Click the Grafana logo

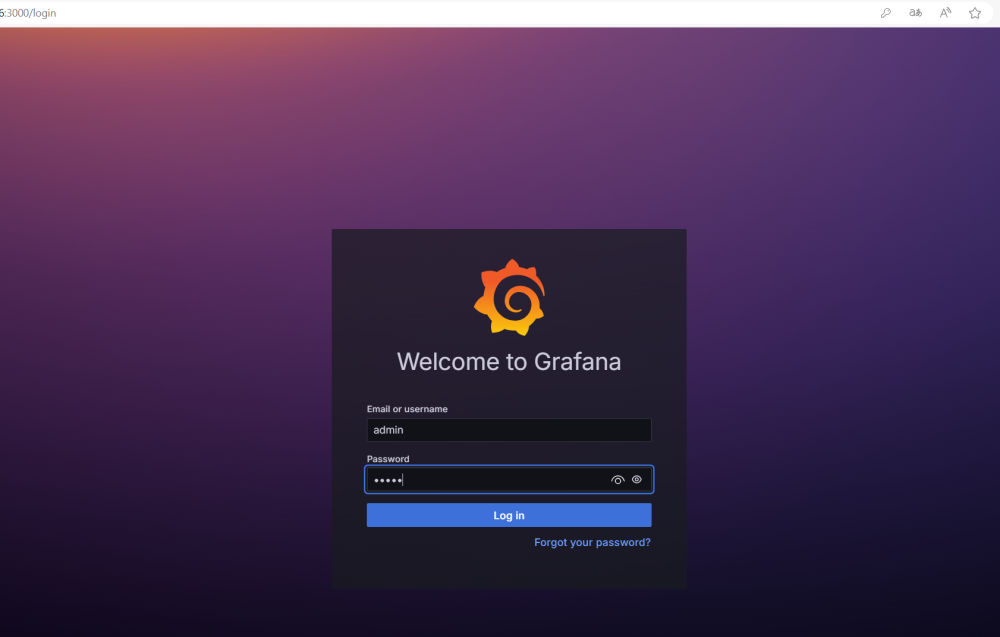click(509, 297)
